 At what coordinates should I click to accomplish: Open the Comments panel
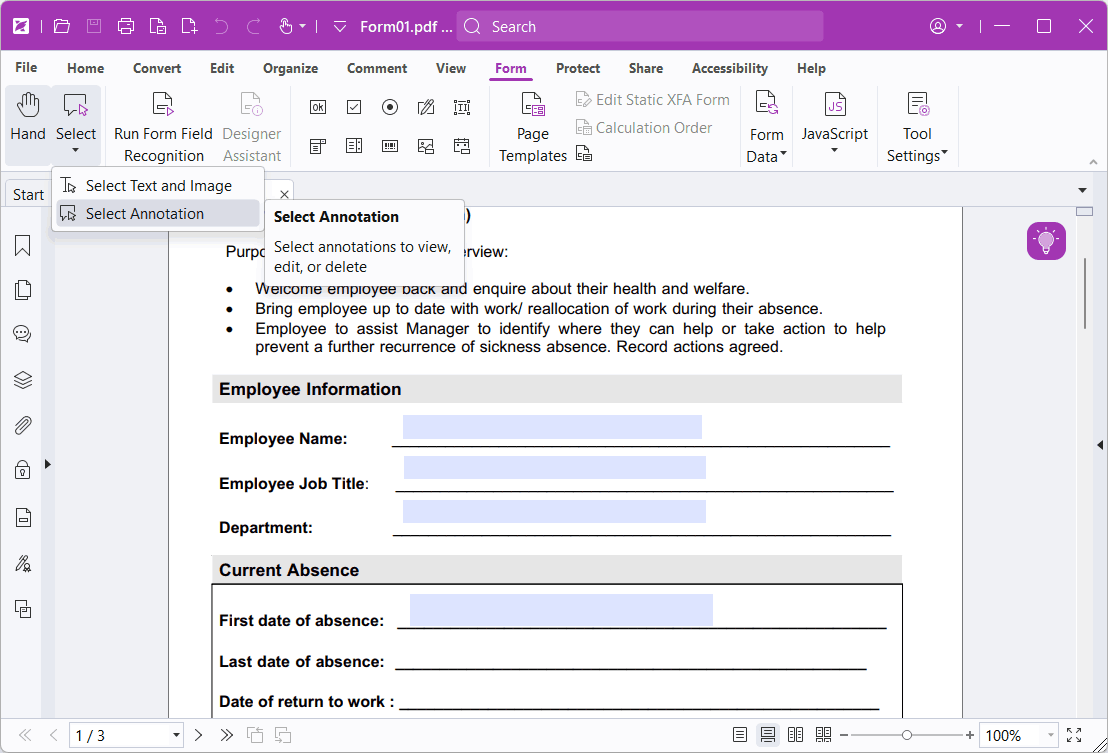pyautogui.click(x=22, y=333)
